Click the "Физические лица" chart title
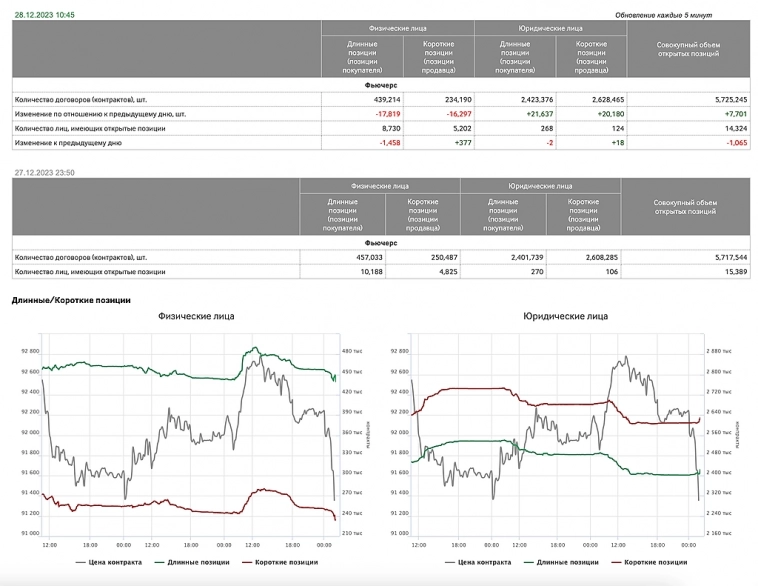The width and height of the screenshot is (758, 586). coord(196,317)
